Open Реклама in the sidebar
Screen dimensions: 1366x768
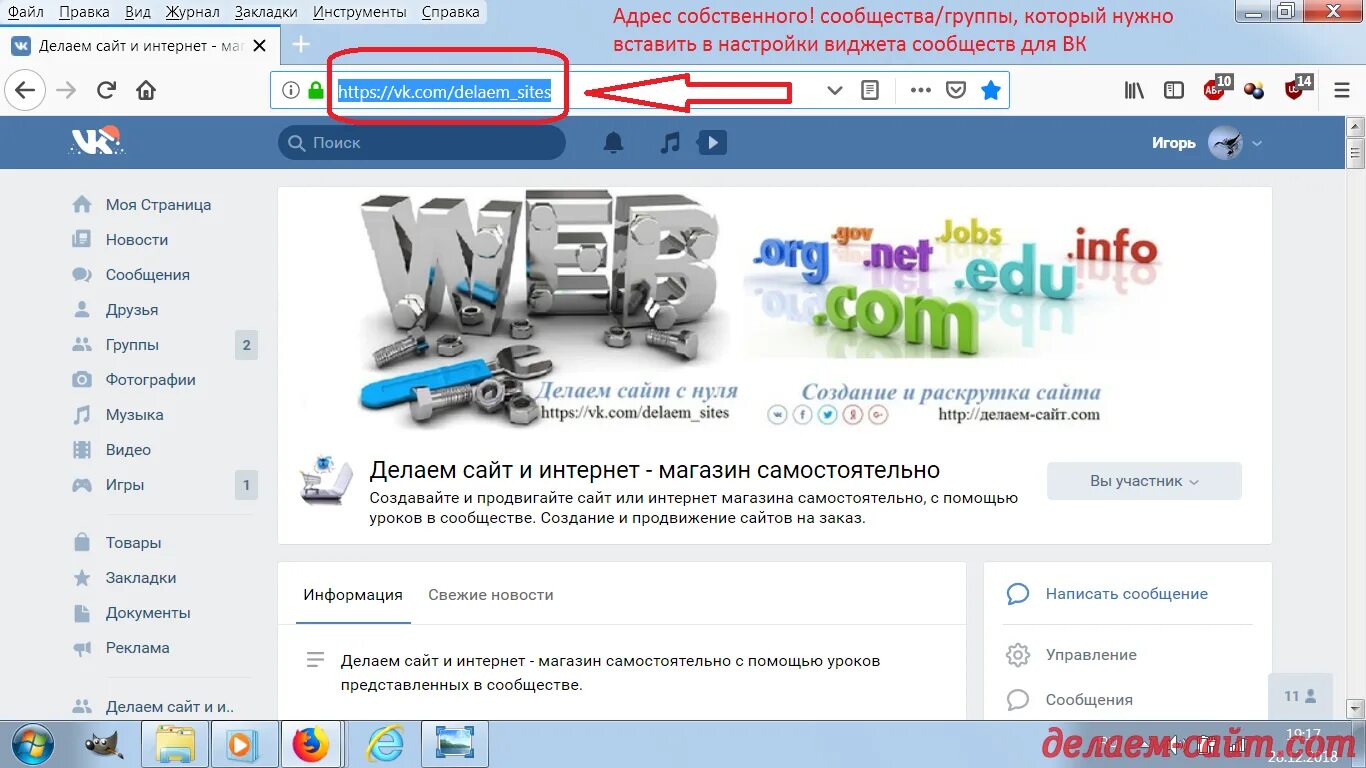point(137,647)
